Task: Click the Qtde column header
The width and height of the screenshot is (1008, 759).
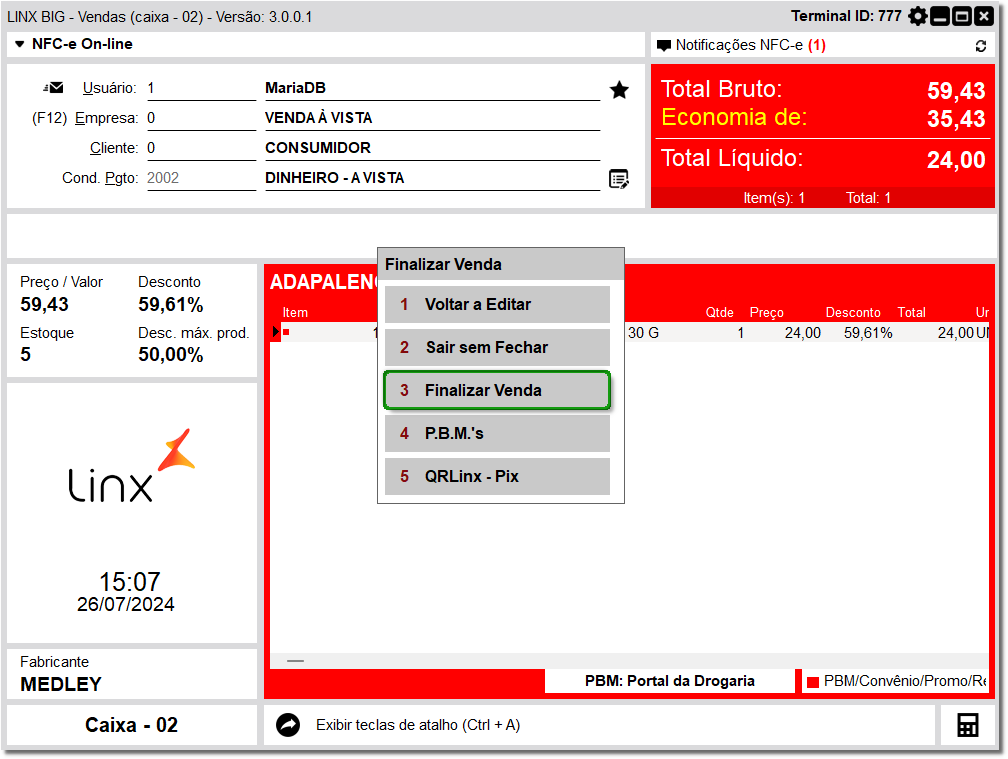Action: click(719, 312)
